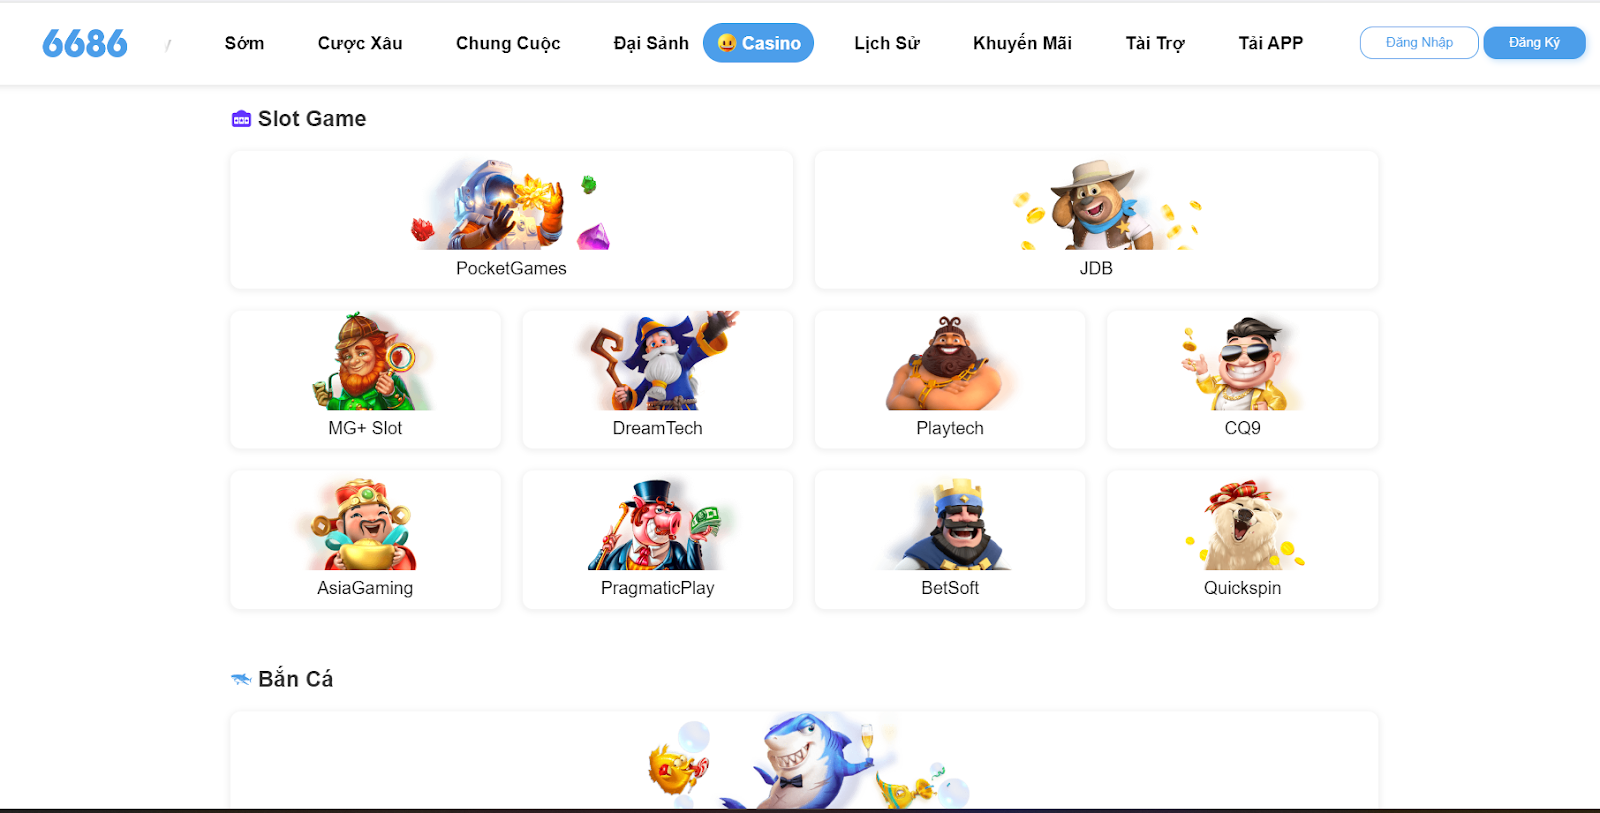
Task: Open AsiaGaming fortune god tile
Action: (365, 540)
